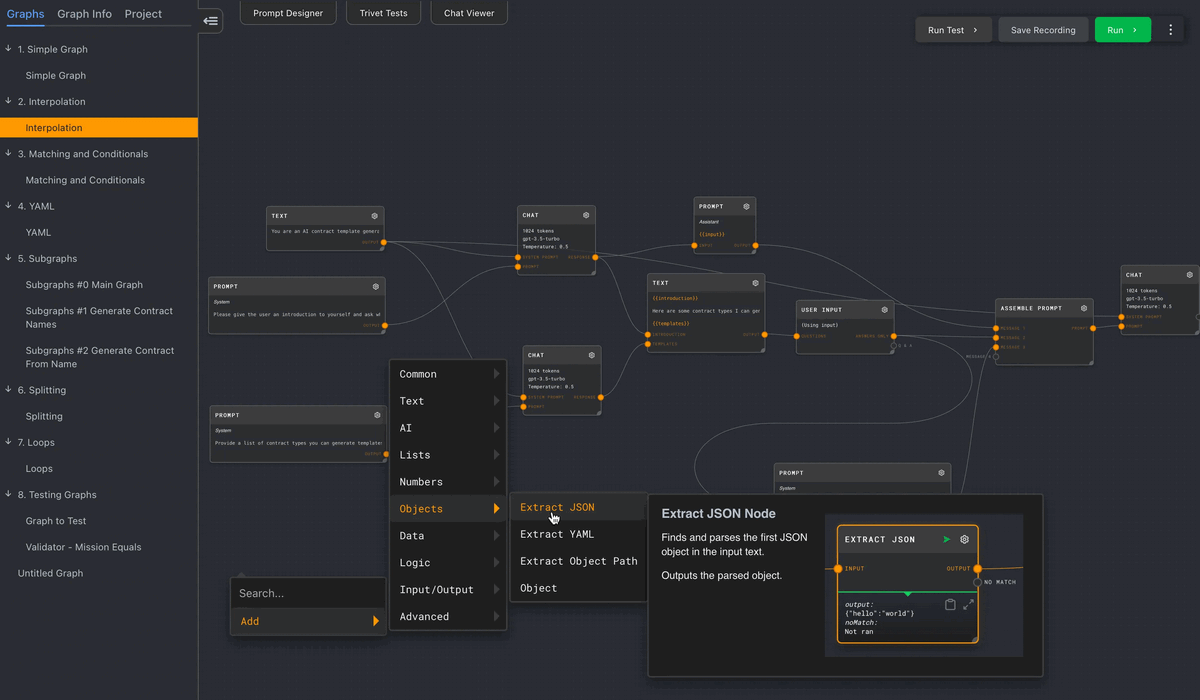Switch to the Project tab
1200x700 pixels.
coord(142,14)
